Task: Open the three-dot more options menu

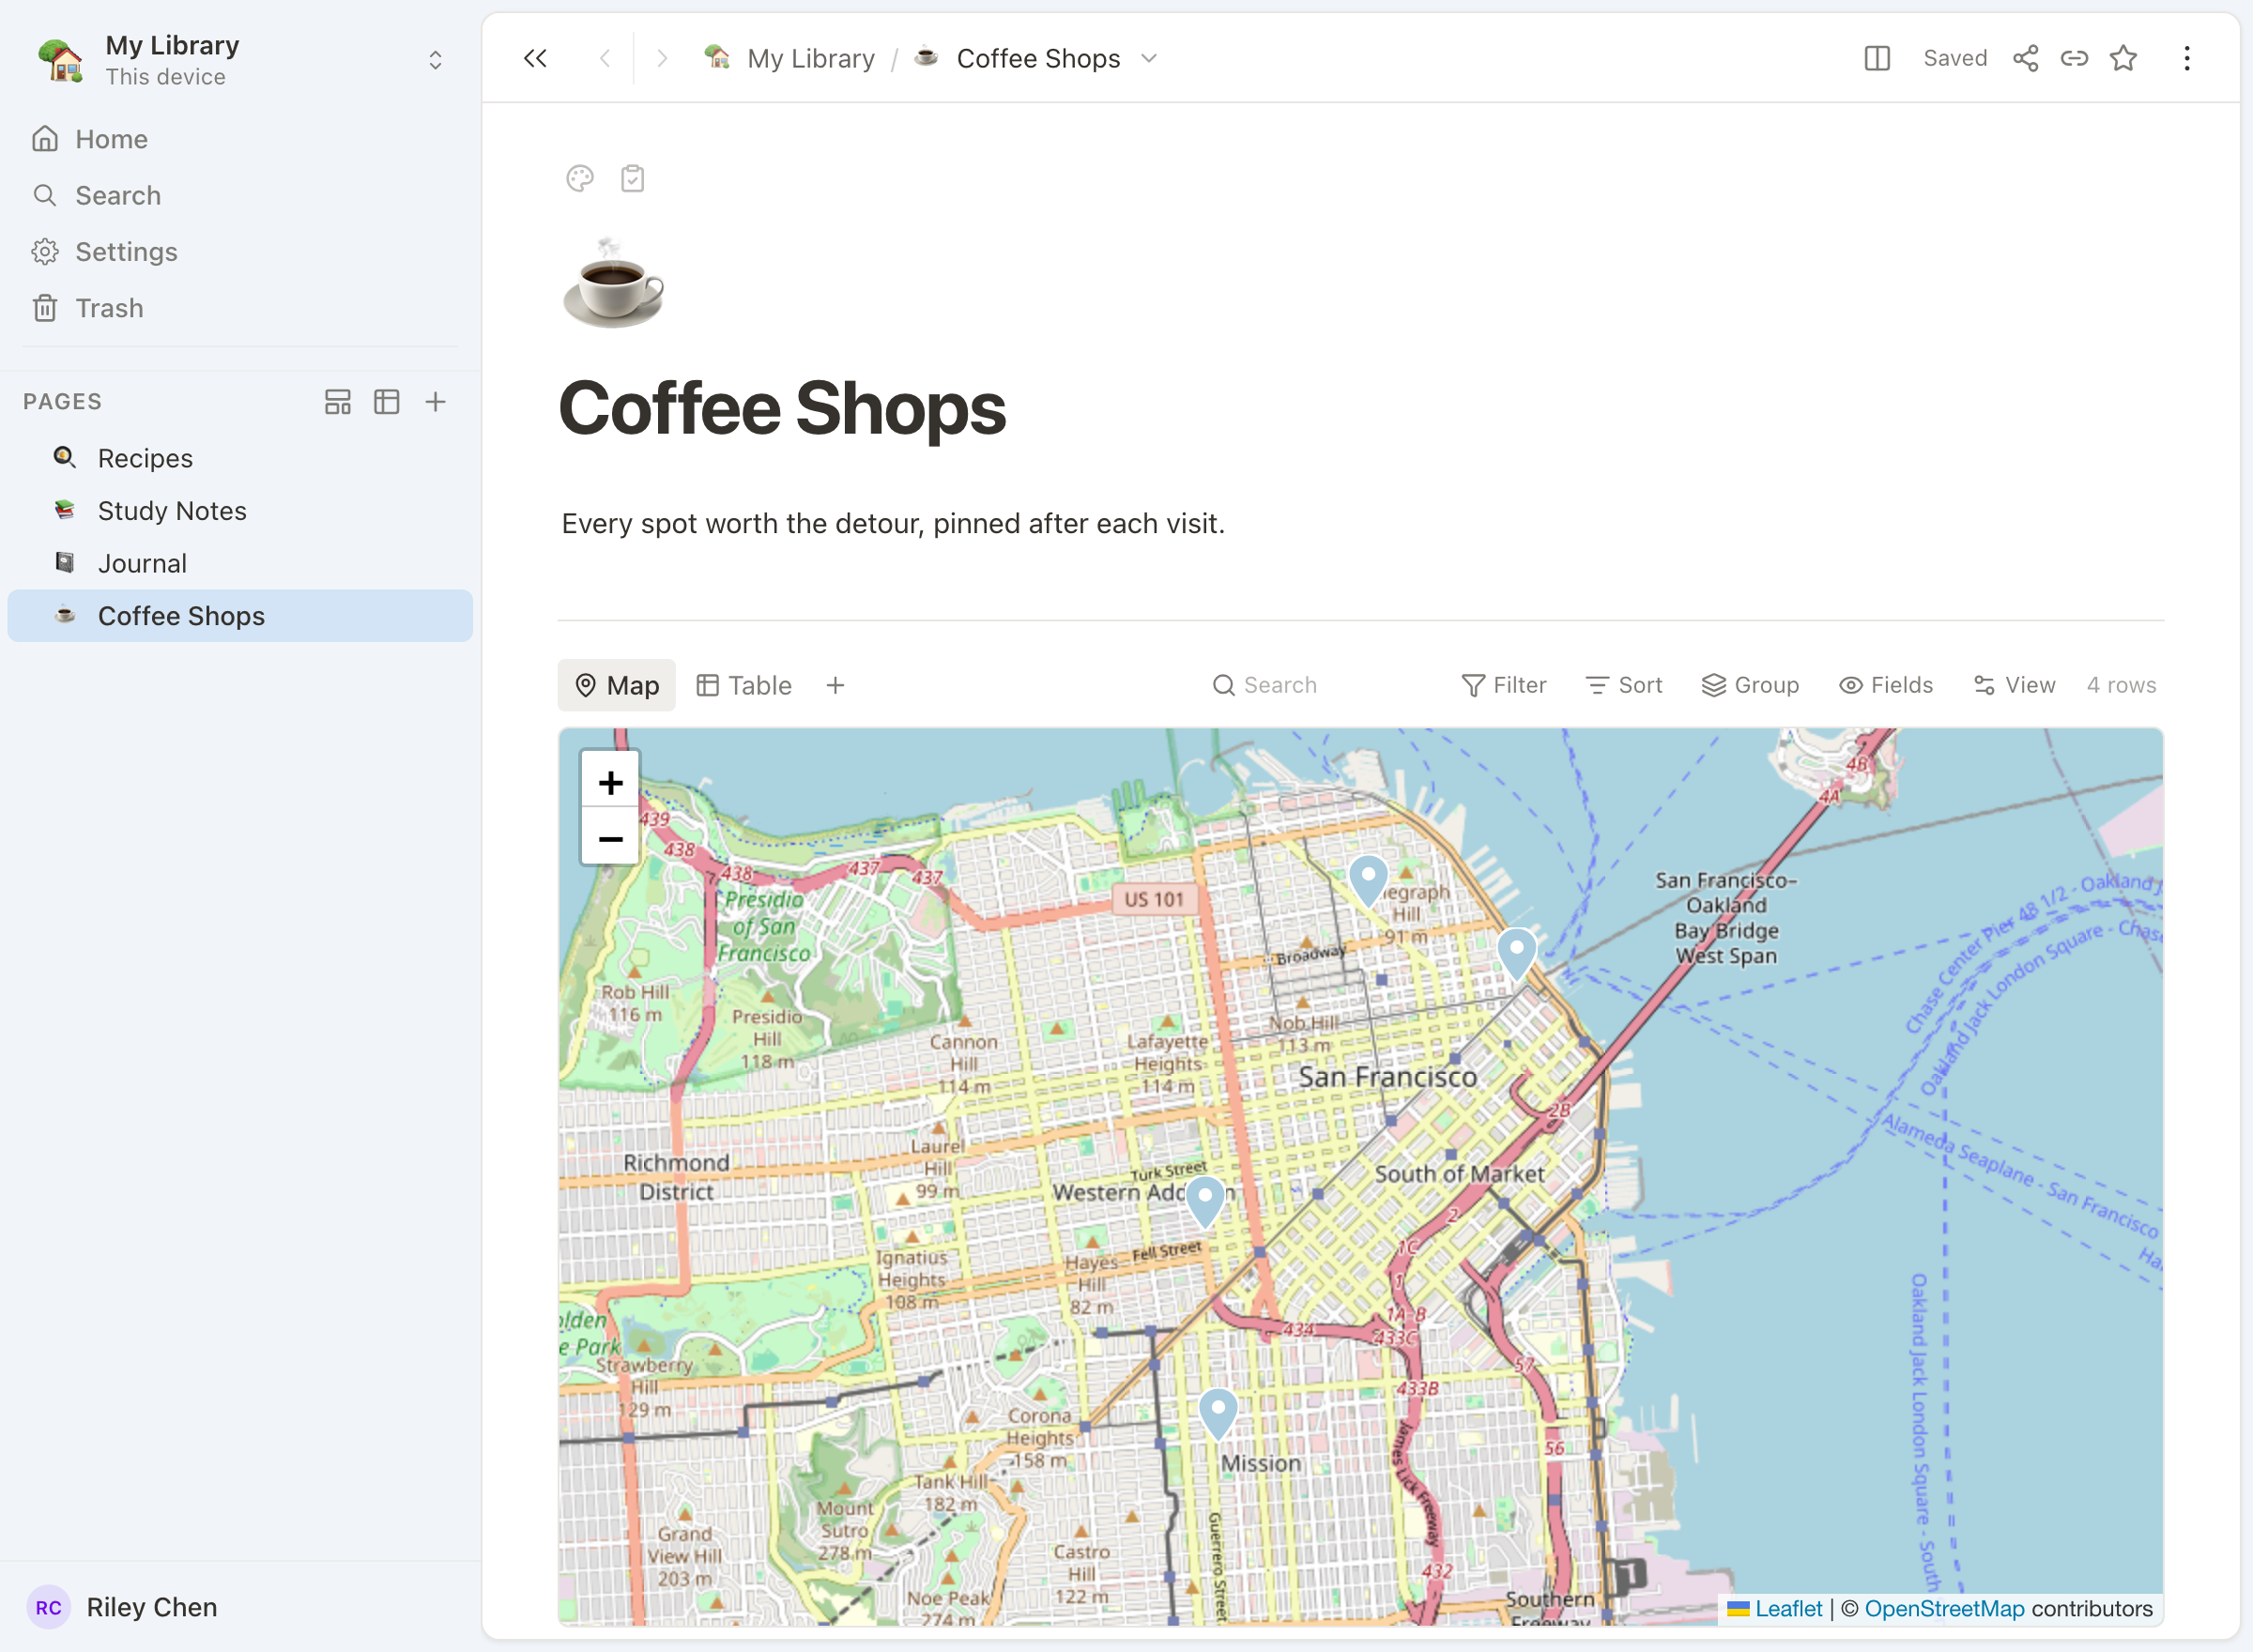Action: click(x=2187, y=58)
